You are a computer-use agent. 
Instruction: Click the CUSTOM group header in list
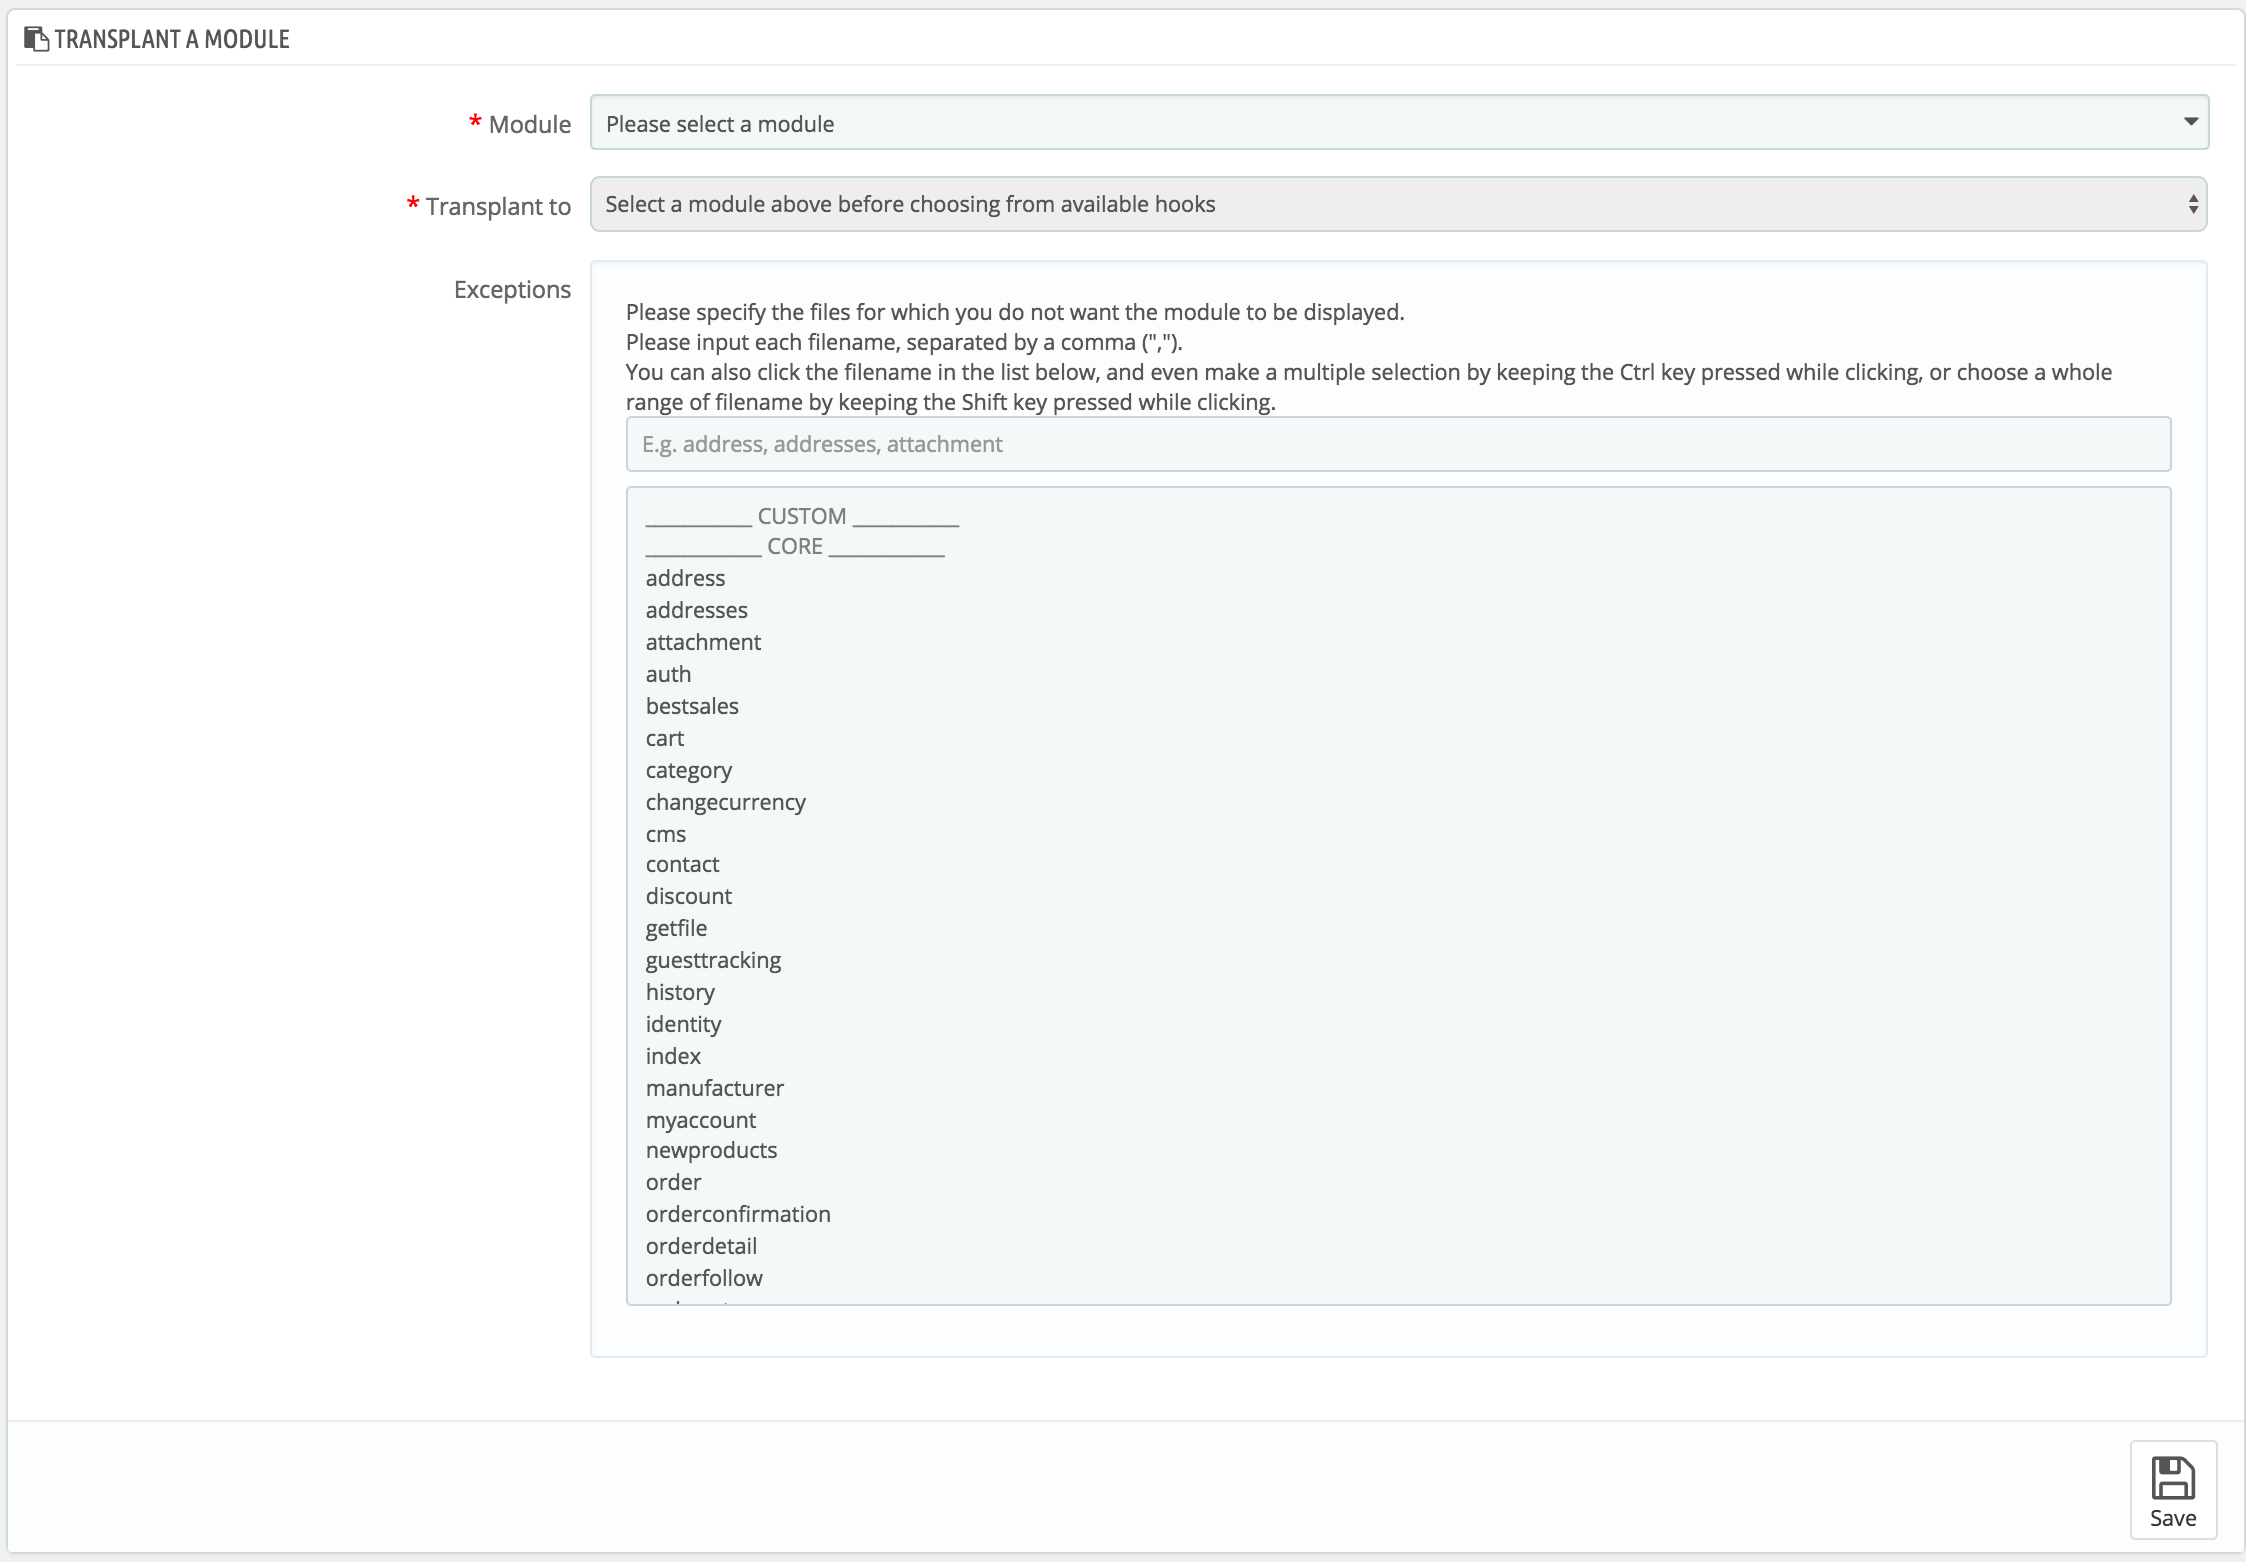pyautogui.click(x=801, y=516)
